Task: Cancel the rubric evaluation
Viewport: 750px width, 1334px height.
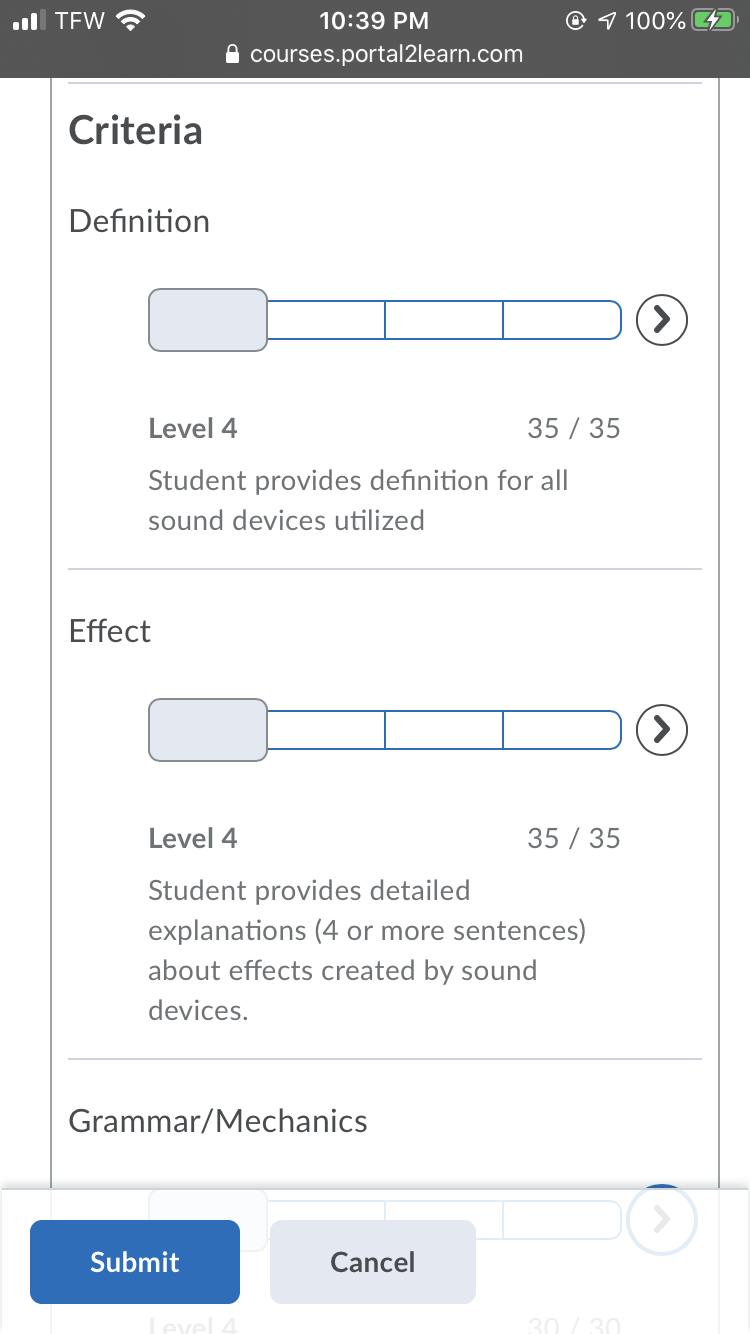Action: point(373,1262)
